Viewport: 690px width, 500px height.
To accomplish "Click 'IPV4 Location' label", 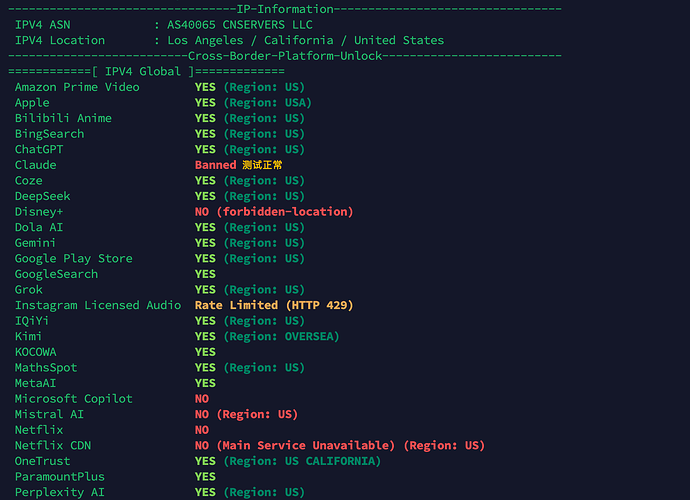I will pyautogui.click(x=60, y=40).
